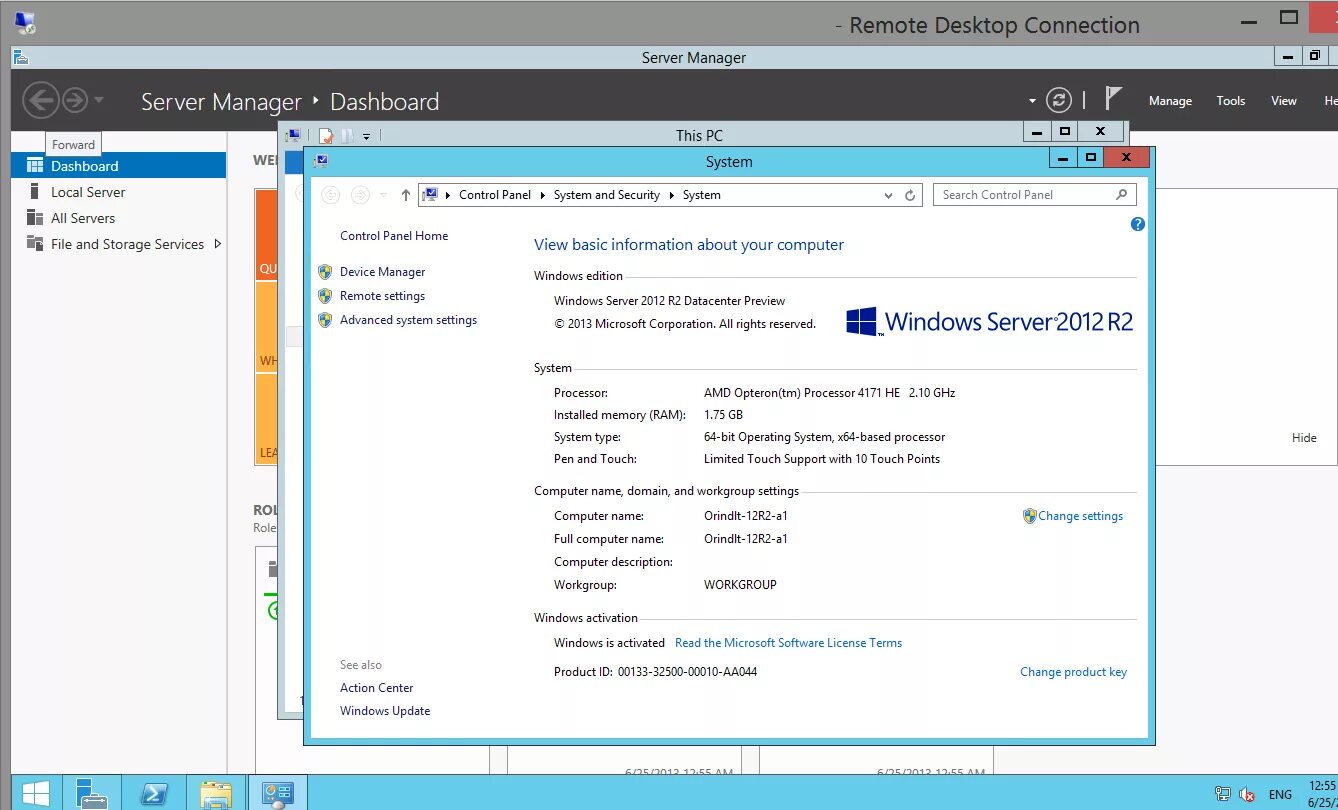Click Control Panel in the address breadcrumb

(495, 195)
